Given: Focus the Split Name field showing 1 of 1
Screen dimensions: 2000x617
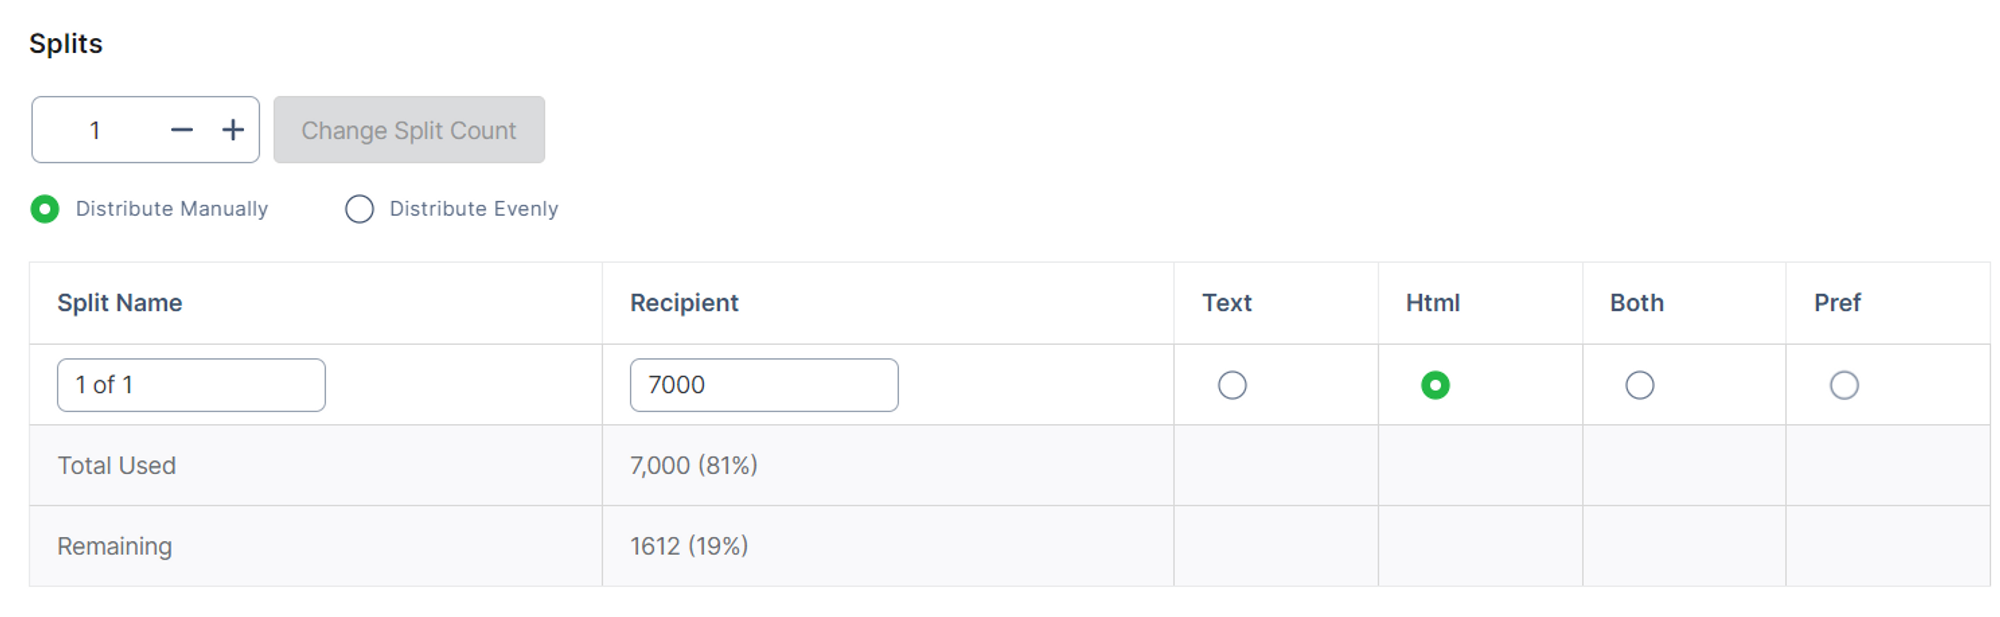Looking at the screenshot, I should (x=191, y=385).
